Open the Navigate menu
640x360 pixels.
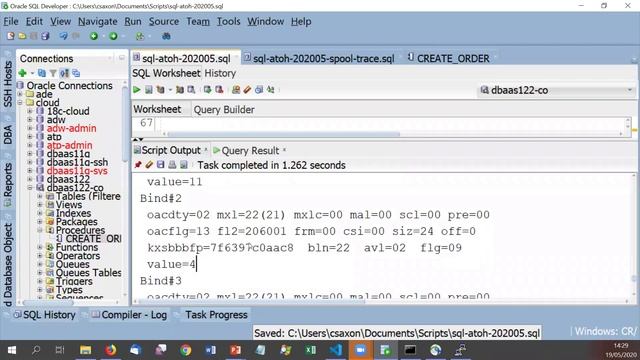[x=98, y=21]
